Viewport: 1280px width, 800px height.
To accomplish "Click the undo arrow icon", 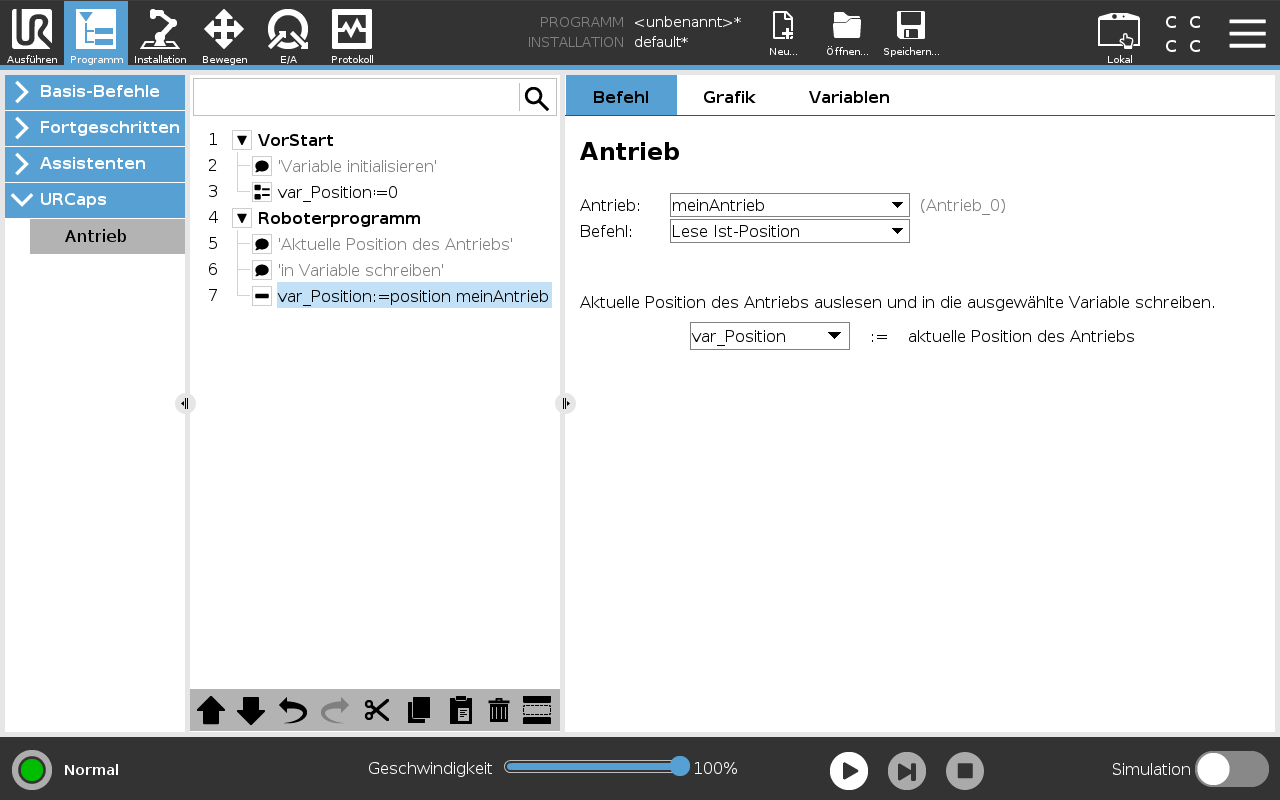I will [x=293, y=710].
